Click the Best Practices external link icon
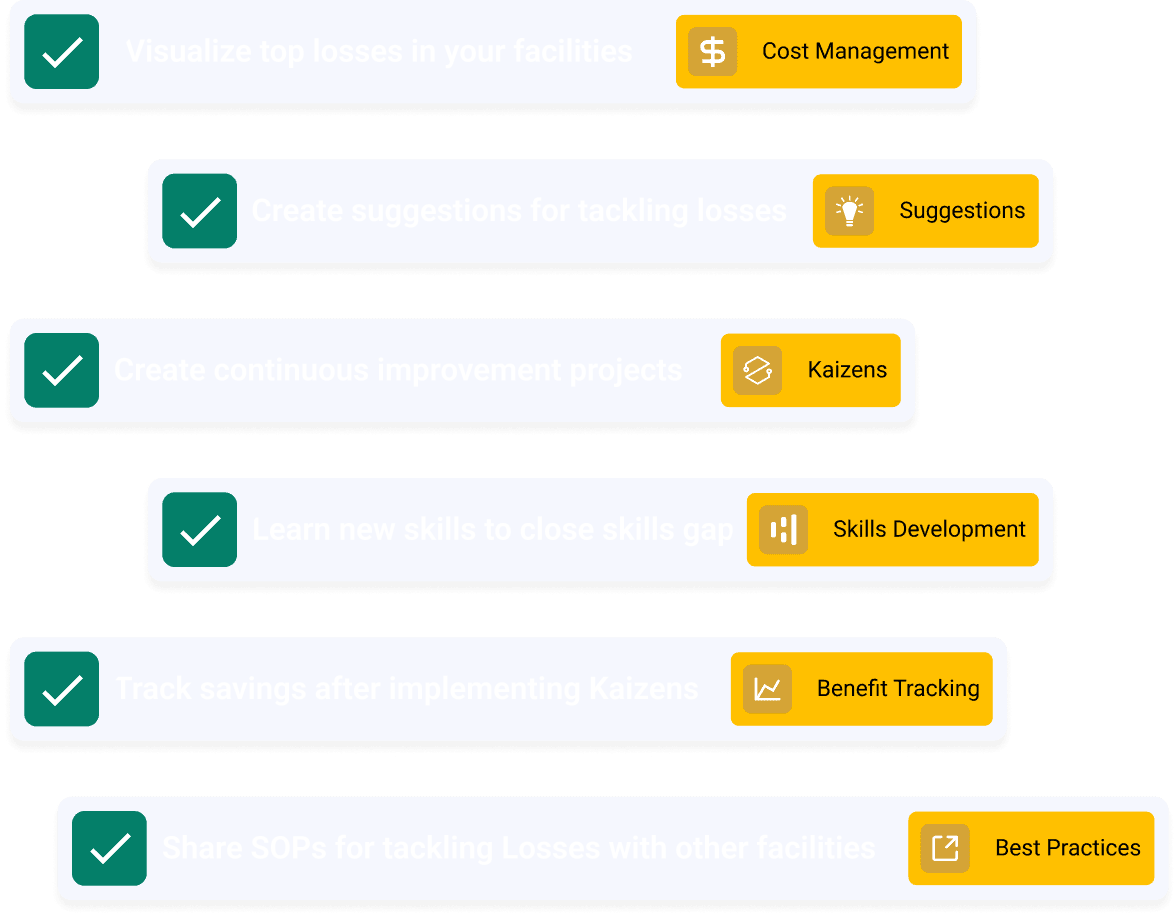 944,848
